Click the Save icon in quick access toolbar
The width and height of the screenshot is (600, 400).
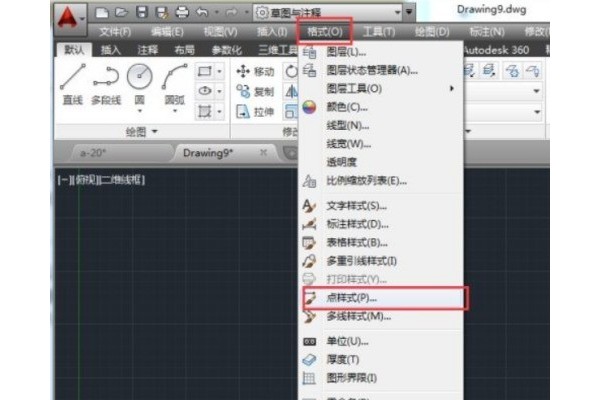pyautogui.click(x=142, y=13)
